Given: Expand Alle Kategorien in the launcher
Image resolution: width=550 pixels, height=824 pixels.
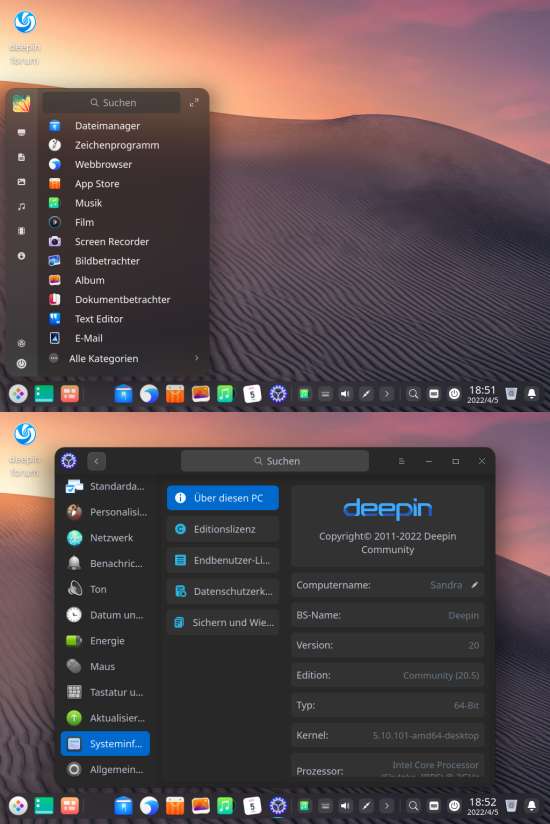Looking at the screenshot, I should tap(123, 358).
